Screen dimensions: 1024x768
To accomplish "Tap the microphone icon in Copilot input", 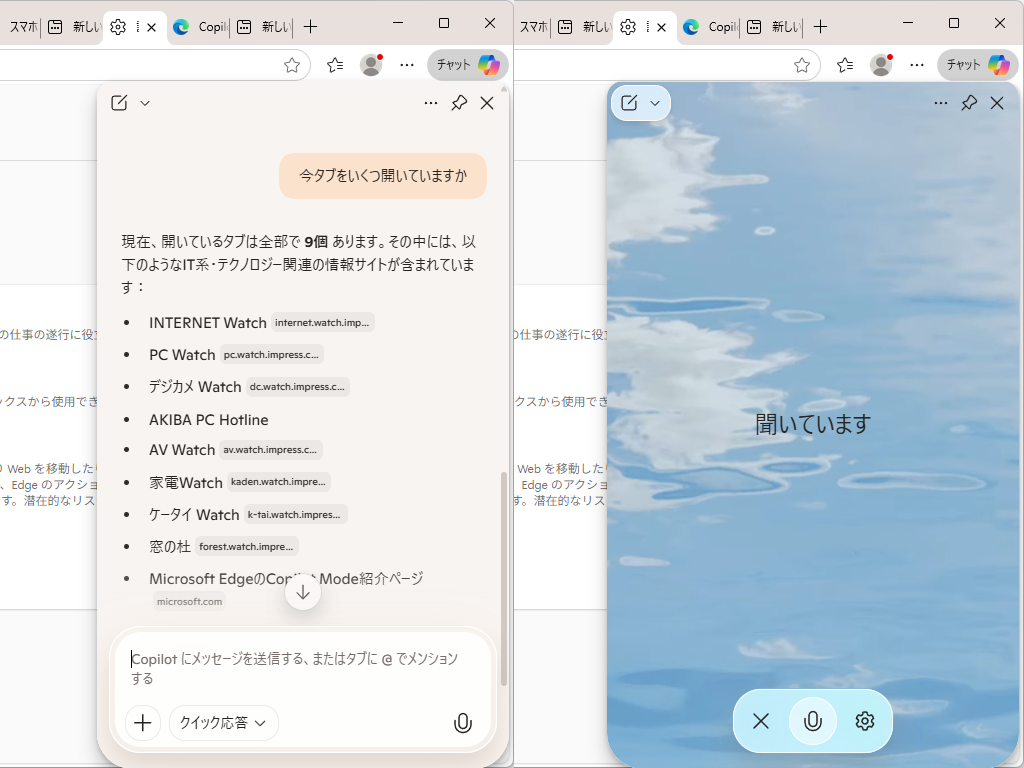I will pyautogui.click(x=463, y=723).
